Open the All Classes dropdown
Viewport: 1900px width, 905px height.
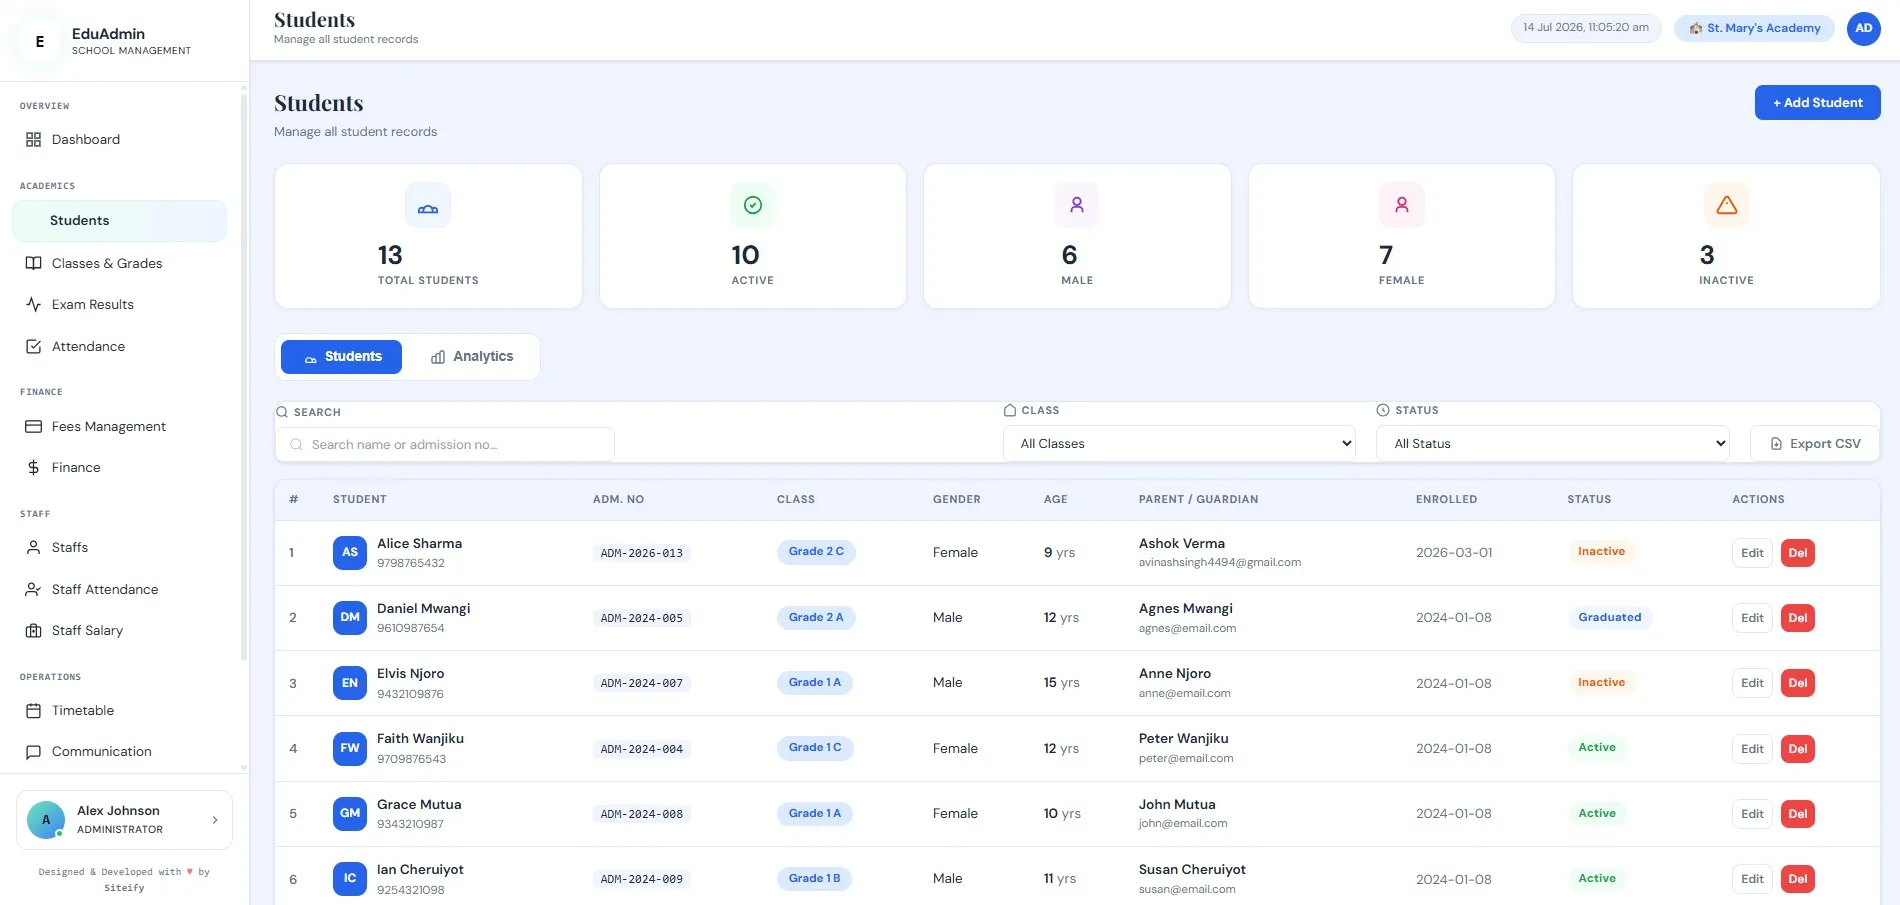[x=1179, y=443]
